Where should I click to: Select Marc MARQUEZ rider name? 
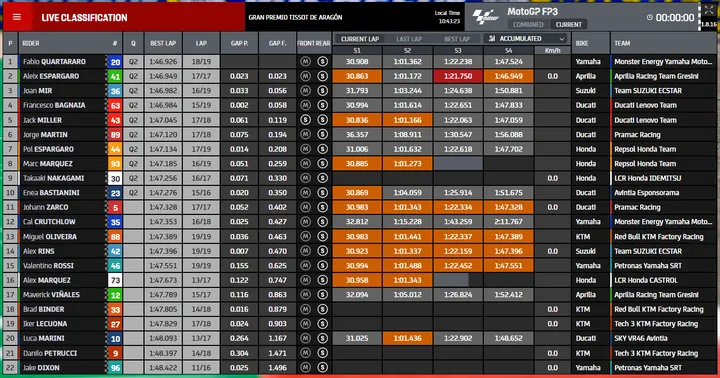48,164
